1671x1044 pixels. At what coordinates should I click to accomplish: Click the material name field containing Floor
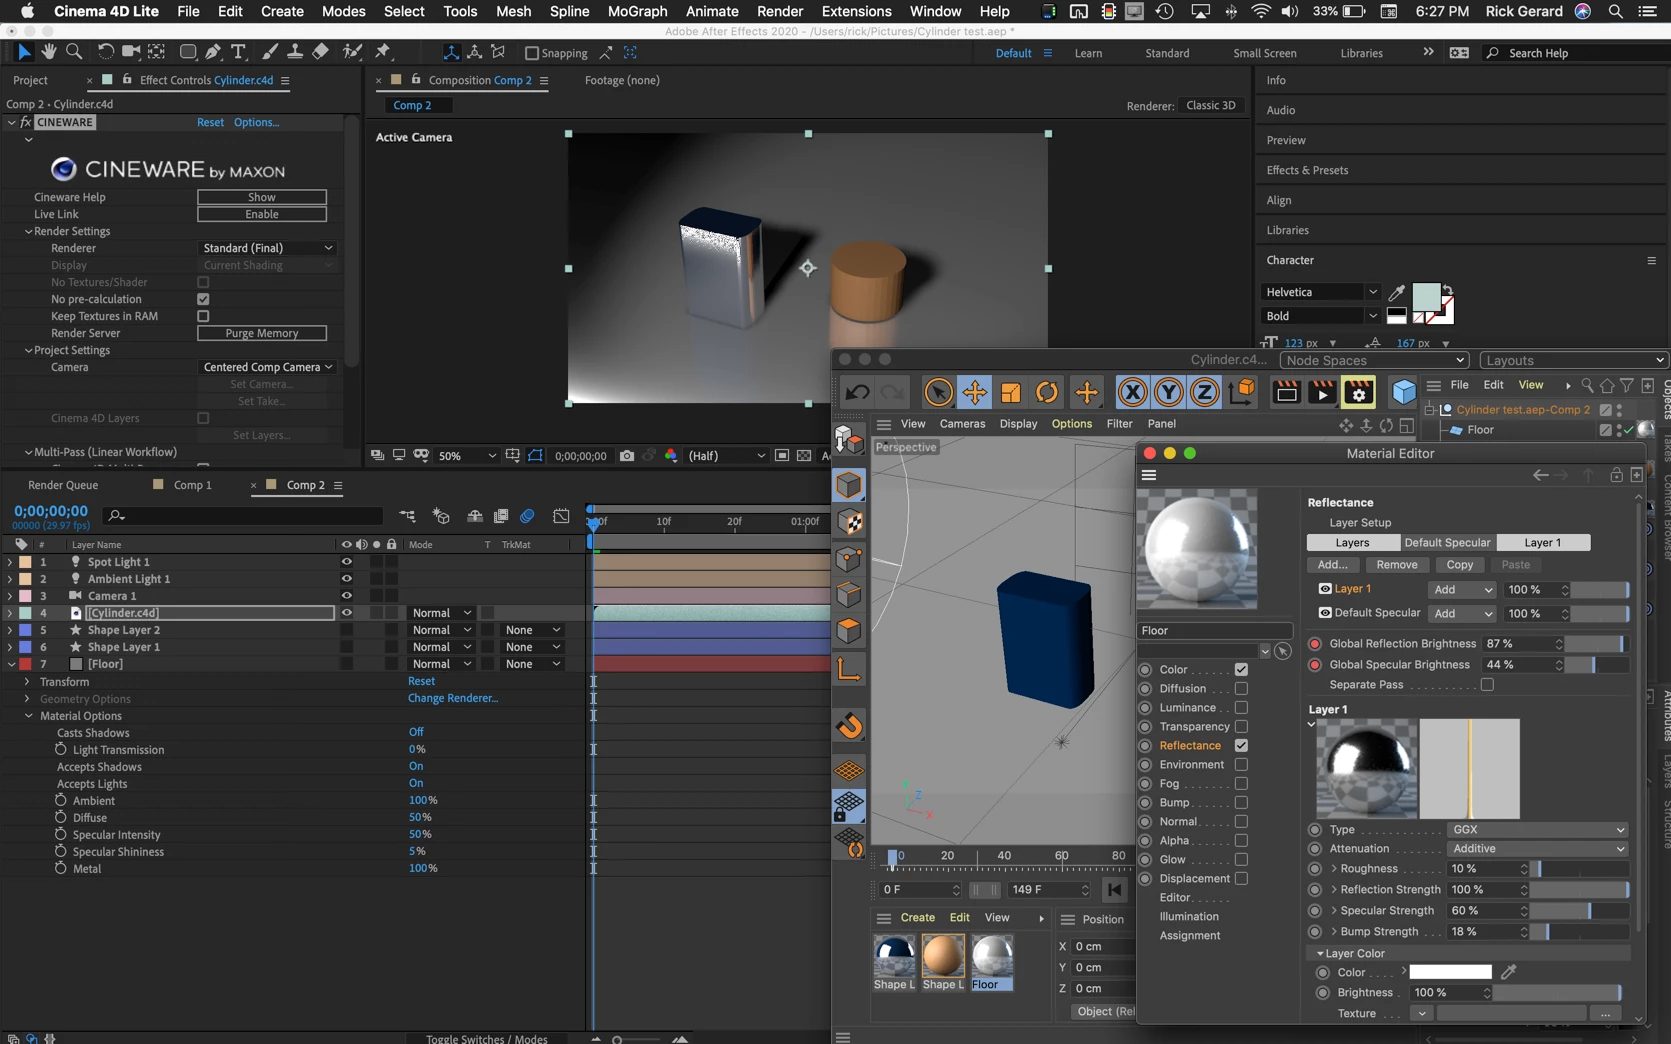[1215, 631]
